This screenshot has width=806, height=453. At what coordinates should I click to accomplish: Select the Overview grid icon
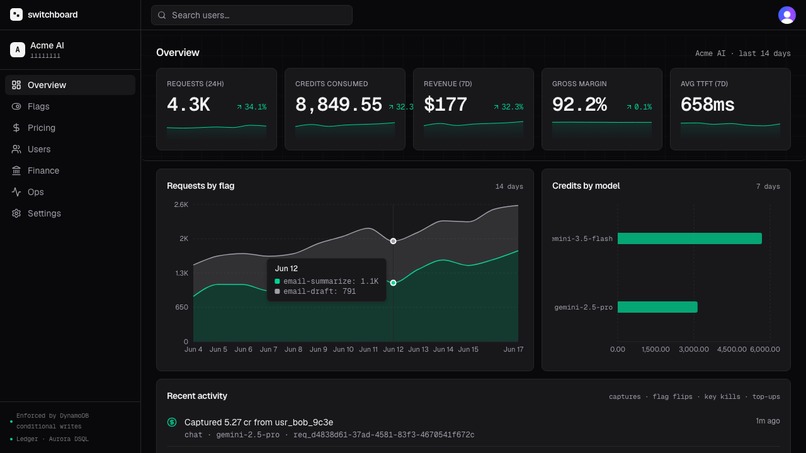coord(16,85)
